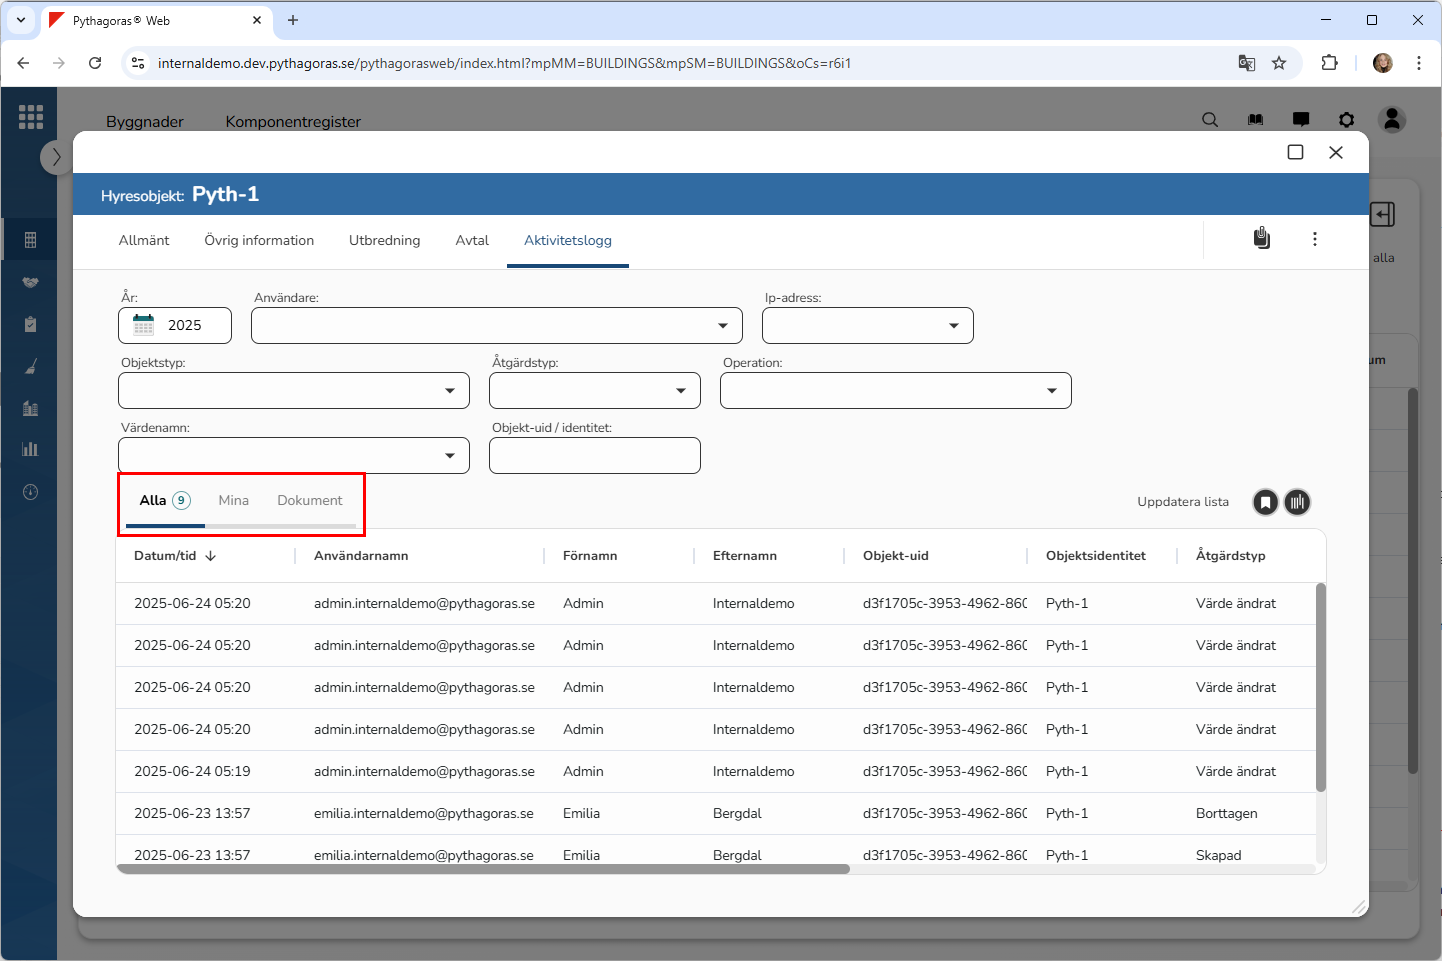
Task: Click the column settings icon above table
Action: click(1297, 502)
